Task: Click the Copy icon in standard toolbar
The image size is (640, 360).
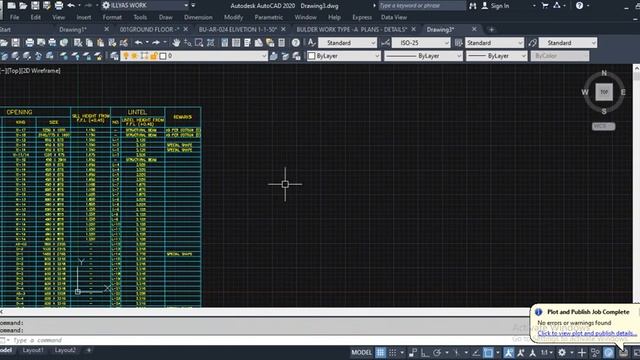Action: click(89, 42)
